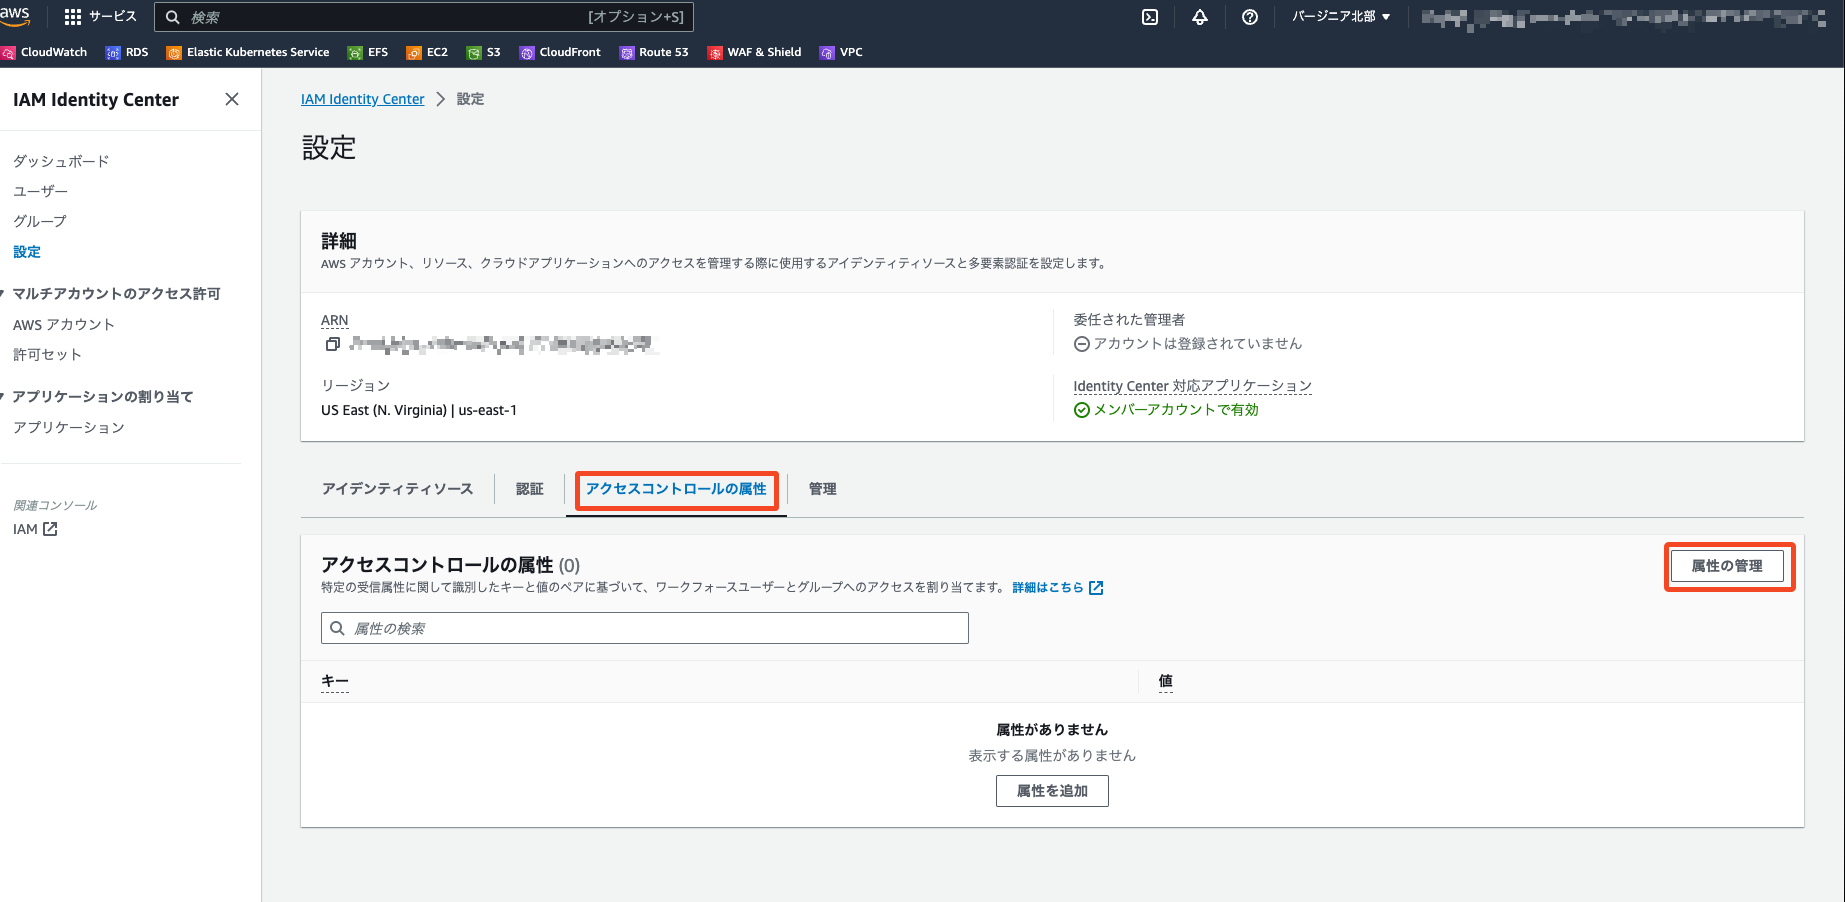The image size is (1845, 902).
Task: Go to ダッシュボード in sidebar
Action: click(61, 161)
